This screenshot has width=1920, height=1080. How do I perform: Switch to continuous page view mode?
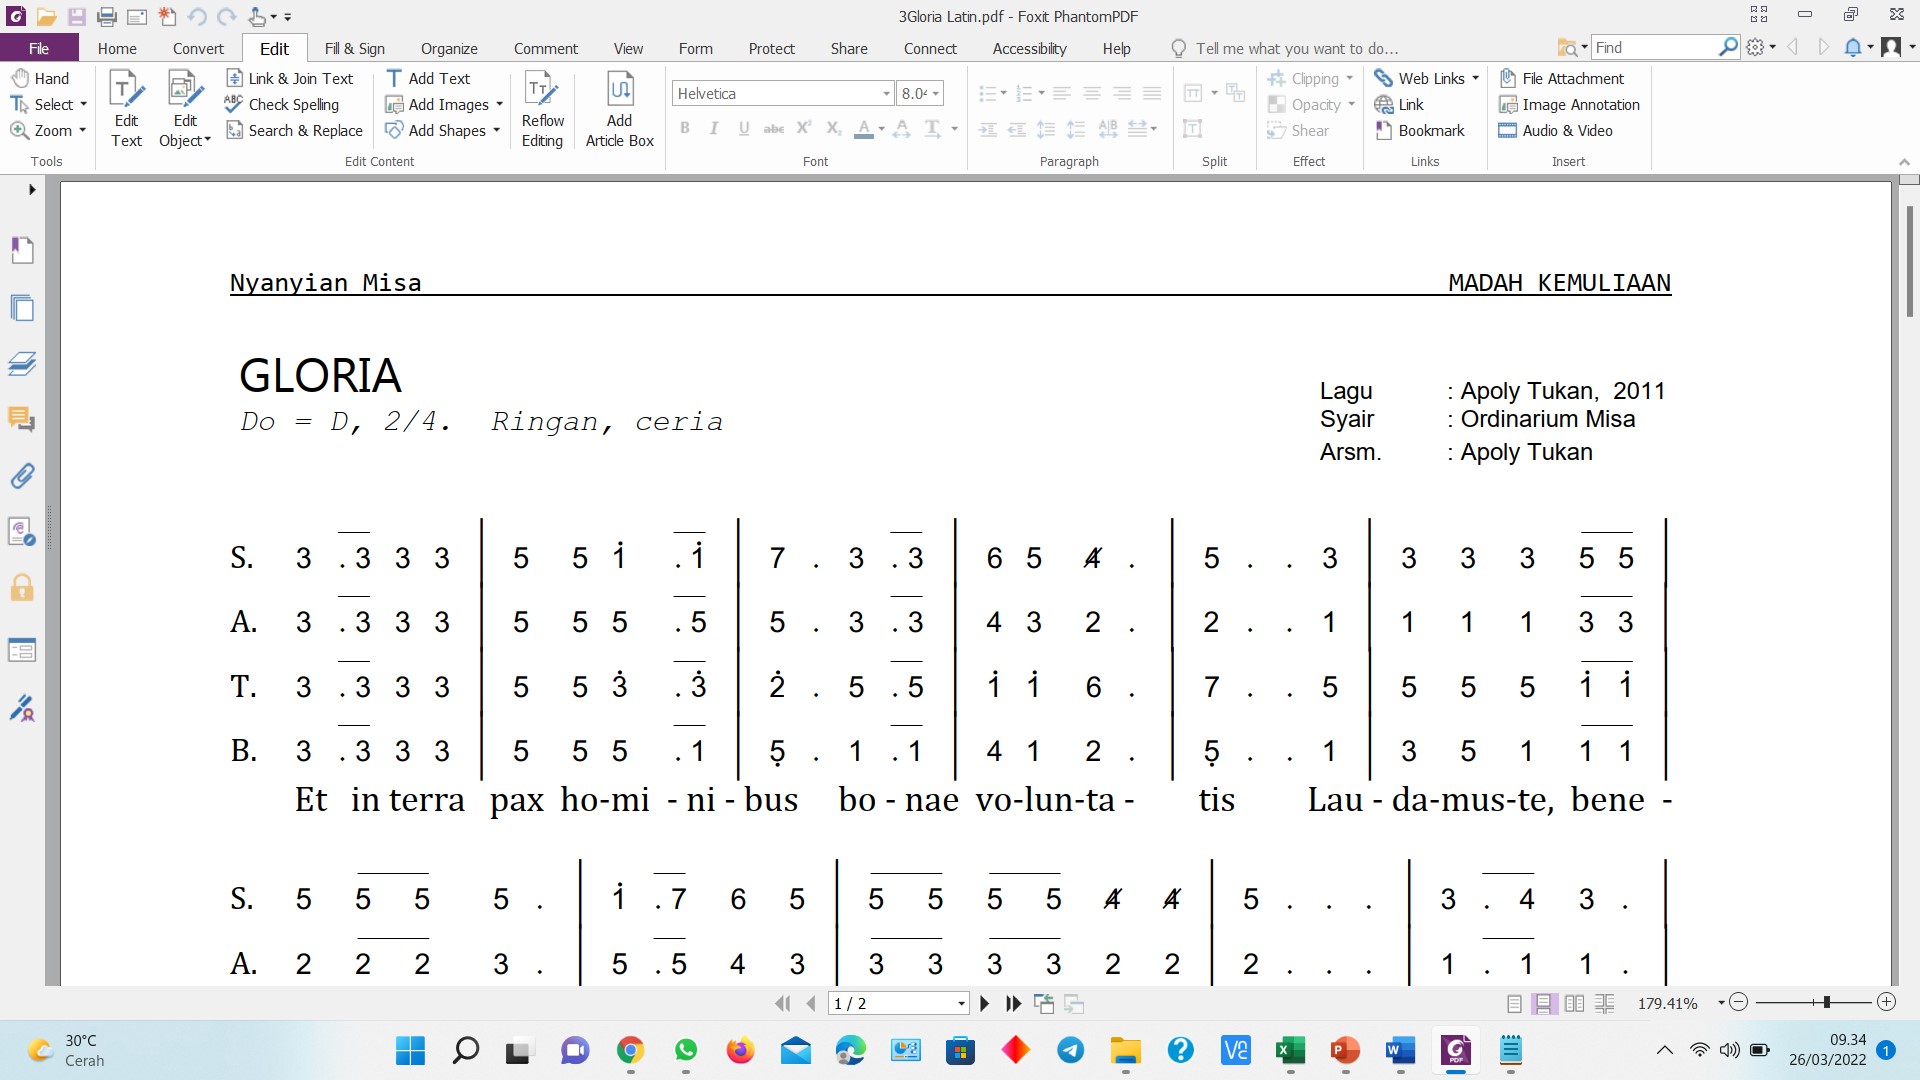pos(1544,1003)
